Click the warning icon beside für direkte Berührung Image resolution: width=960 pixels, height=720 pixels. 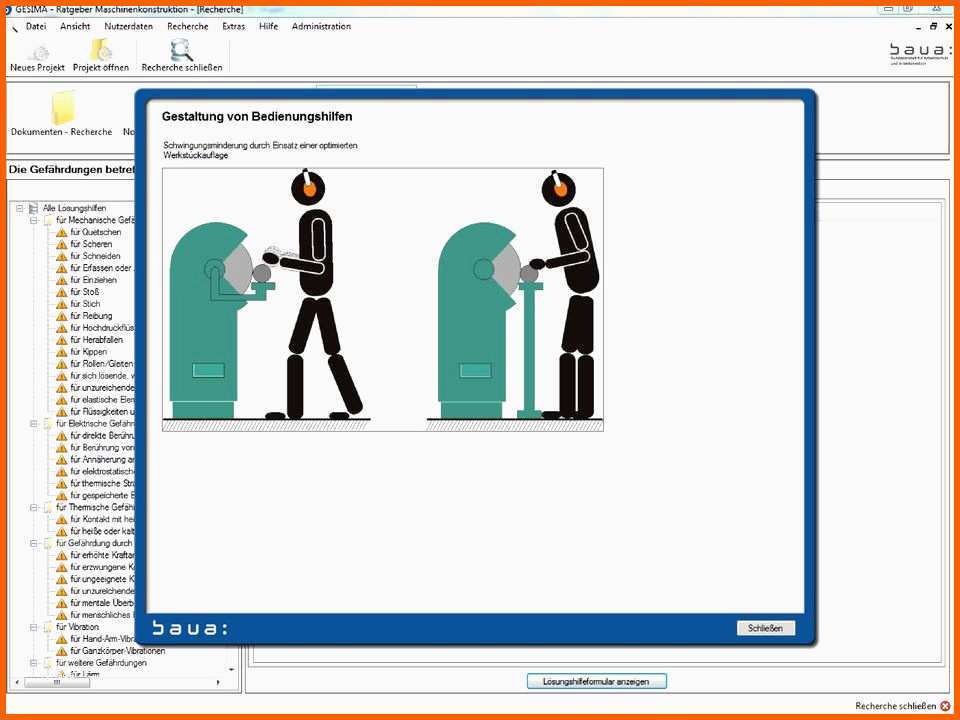62,436
